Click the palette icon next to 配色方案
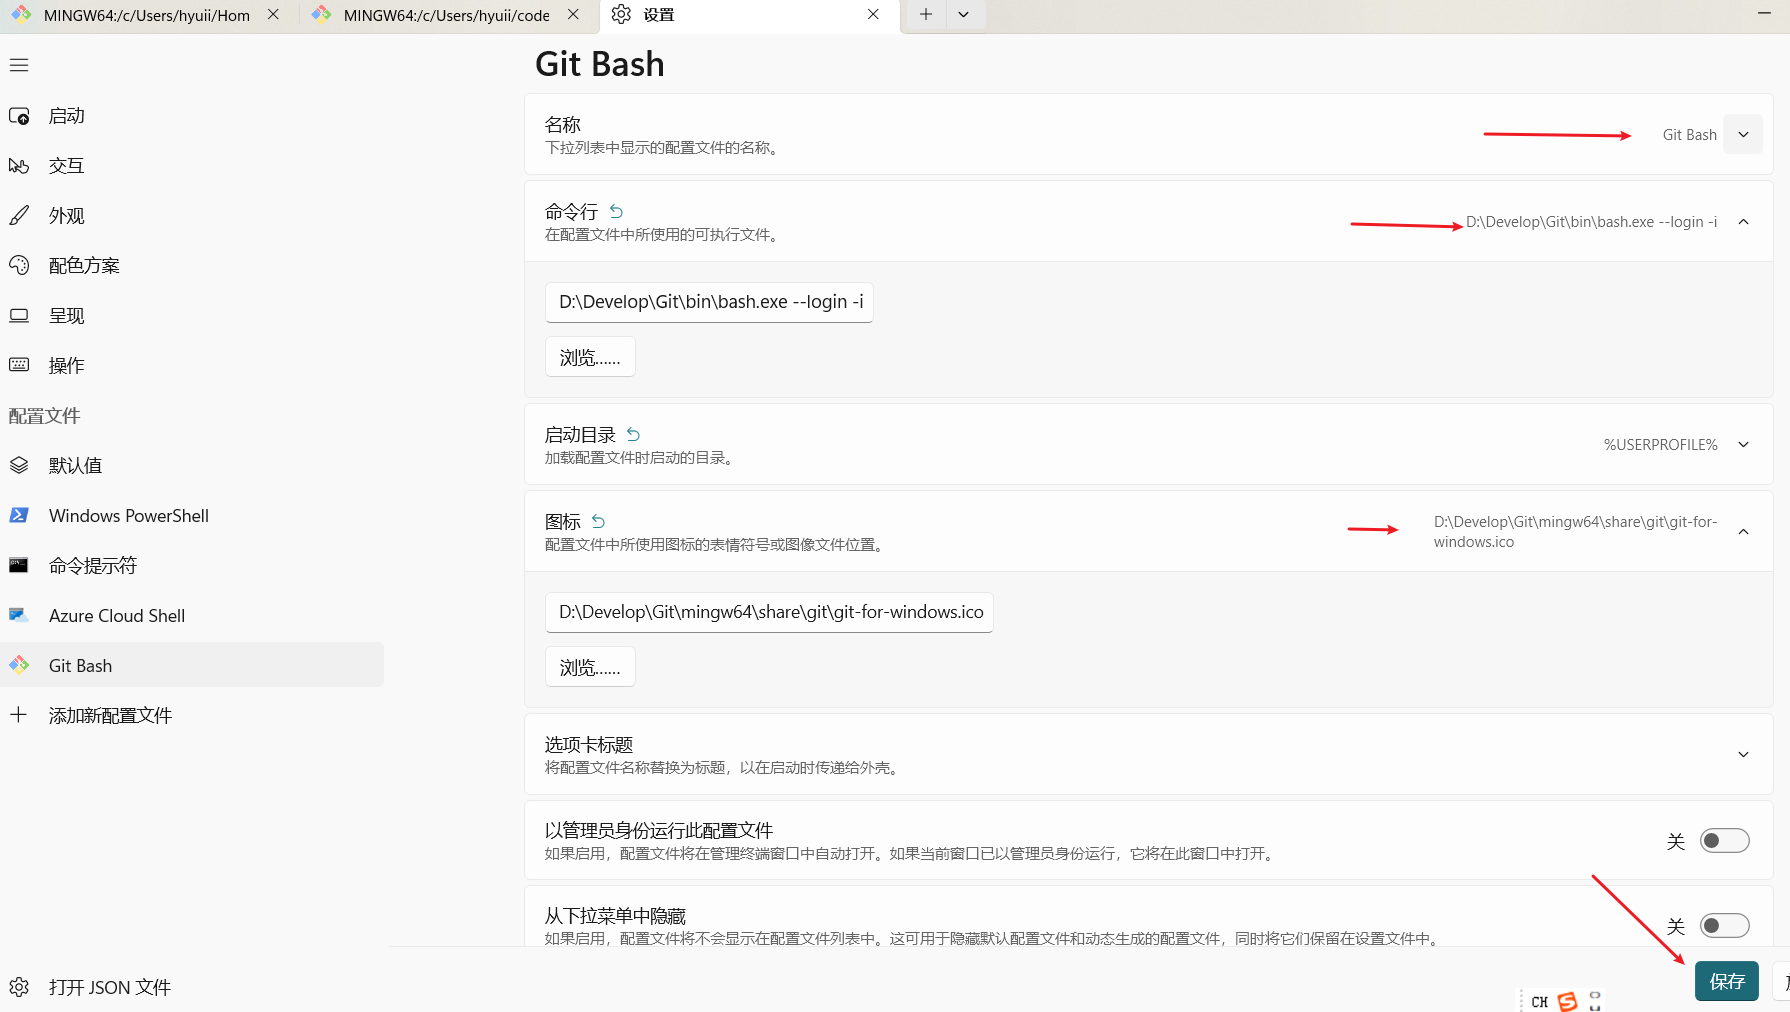This screenshot has height=1012, width=1790. point(19,265)
